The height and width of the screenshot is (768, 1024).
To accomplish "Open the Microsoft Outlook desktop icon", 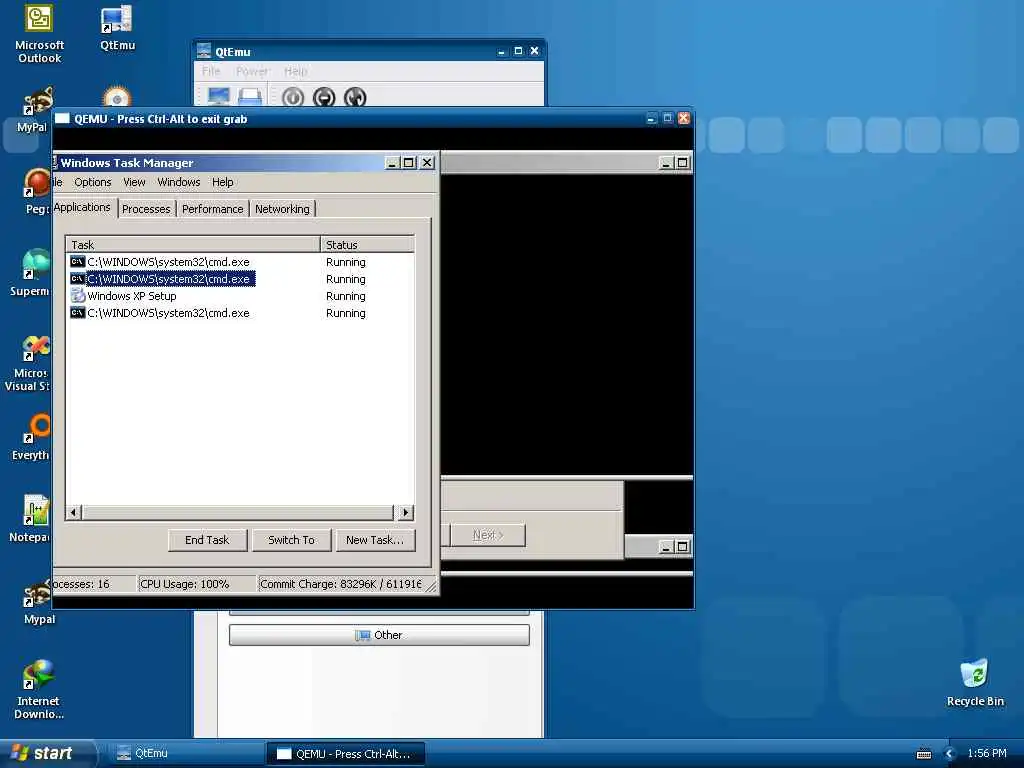I will [39, 34].
